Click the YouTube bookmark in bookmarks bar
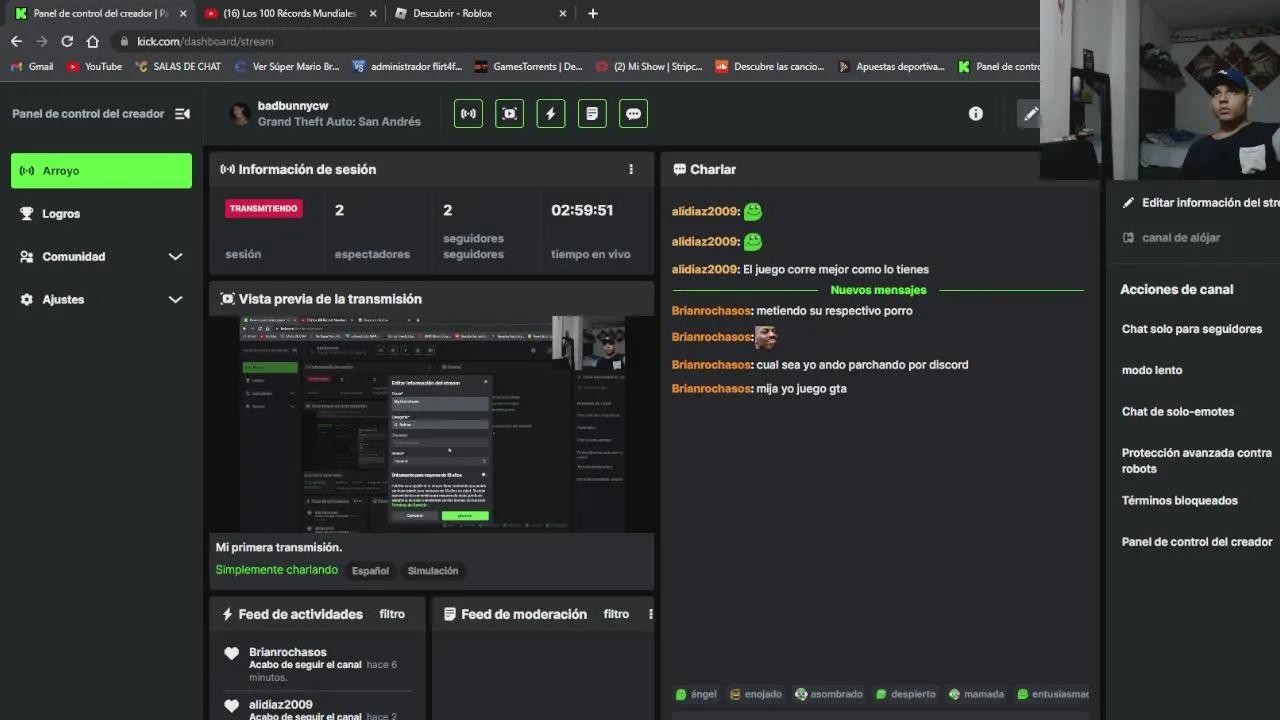The image size is (1280, 720). pos(94,67)
